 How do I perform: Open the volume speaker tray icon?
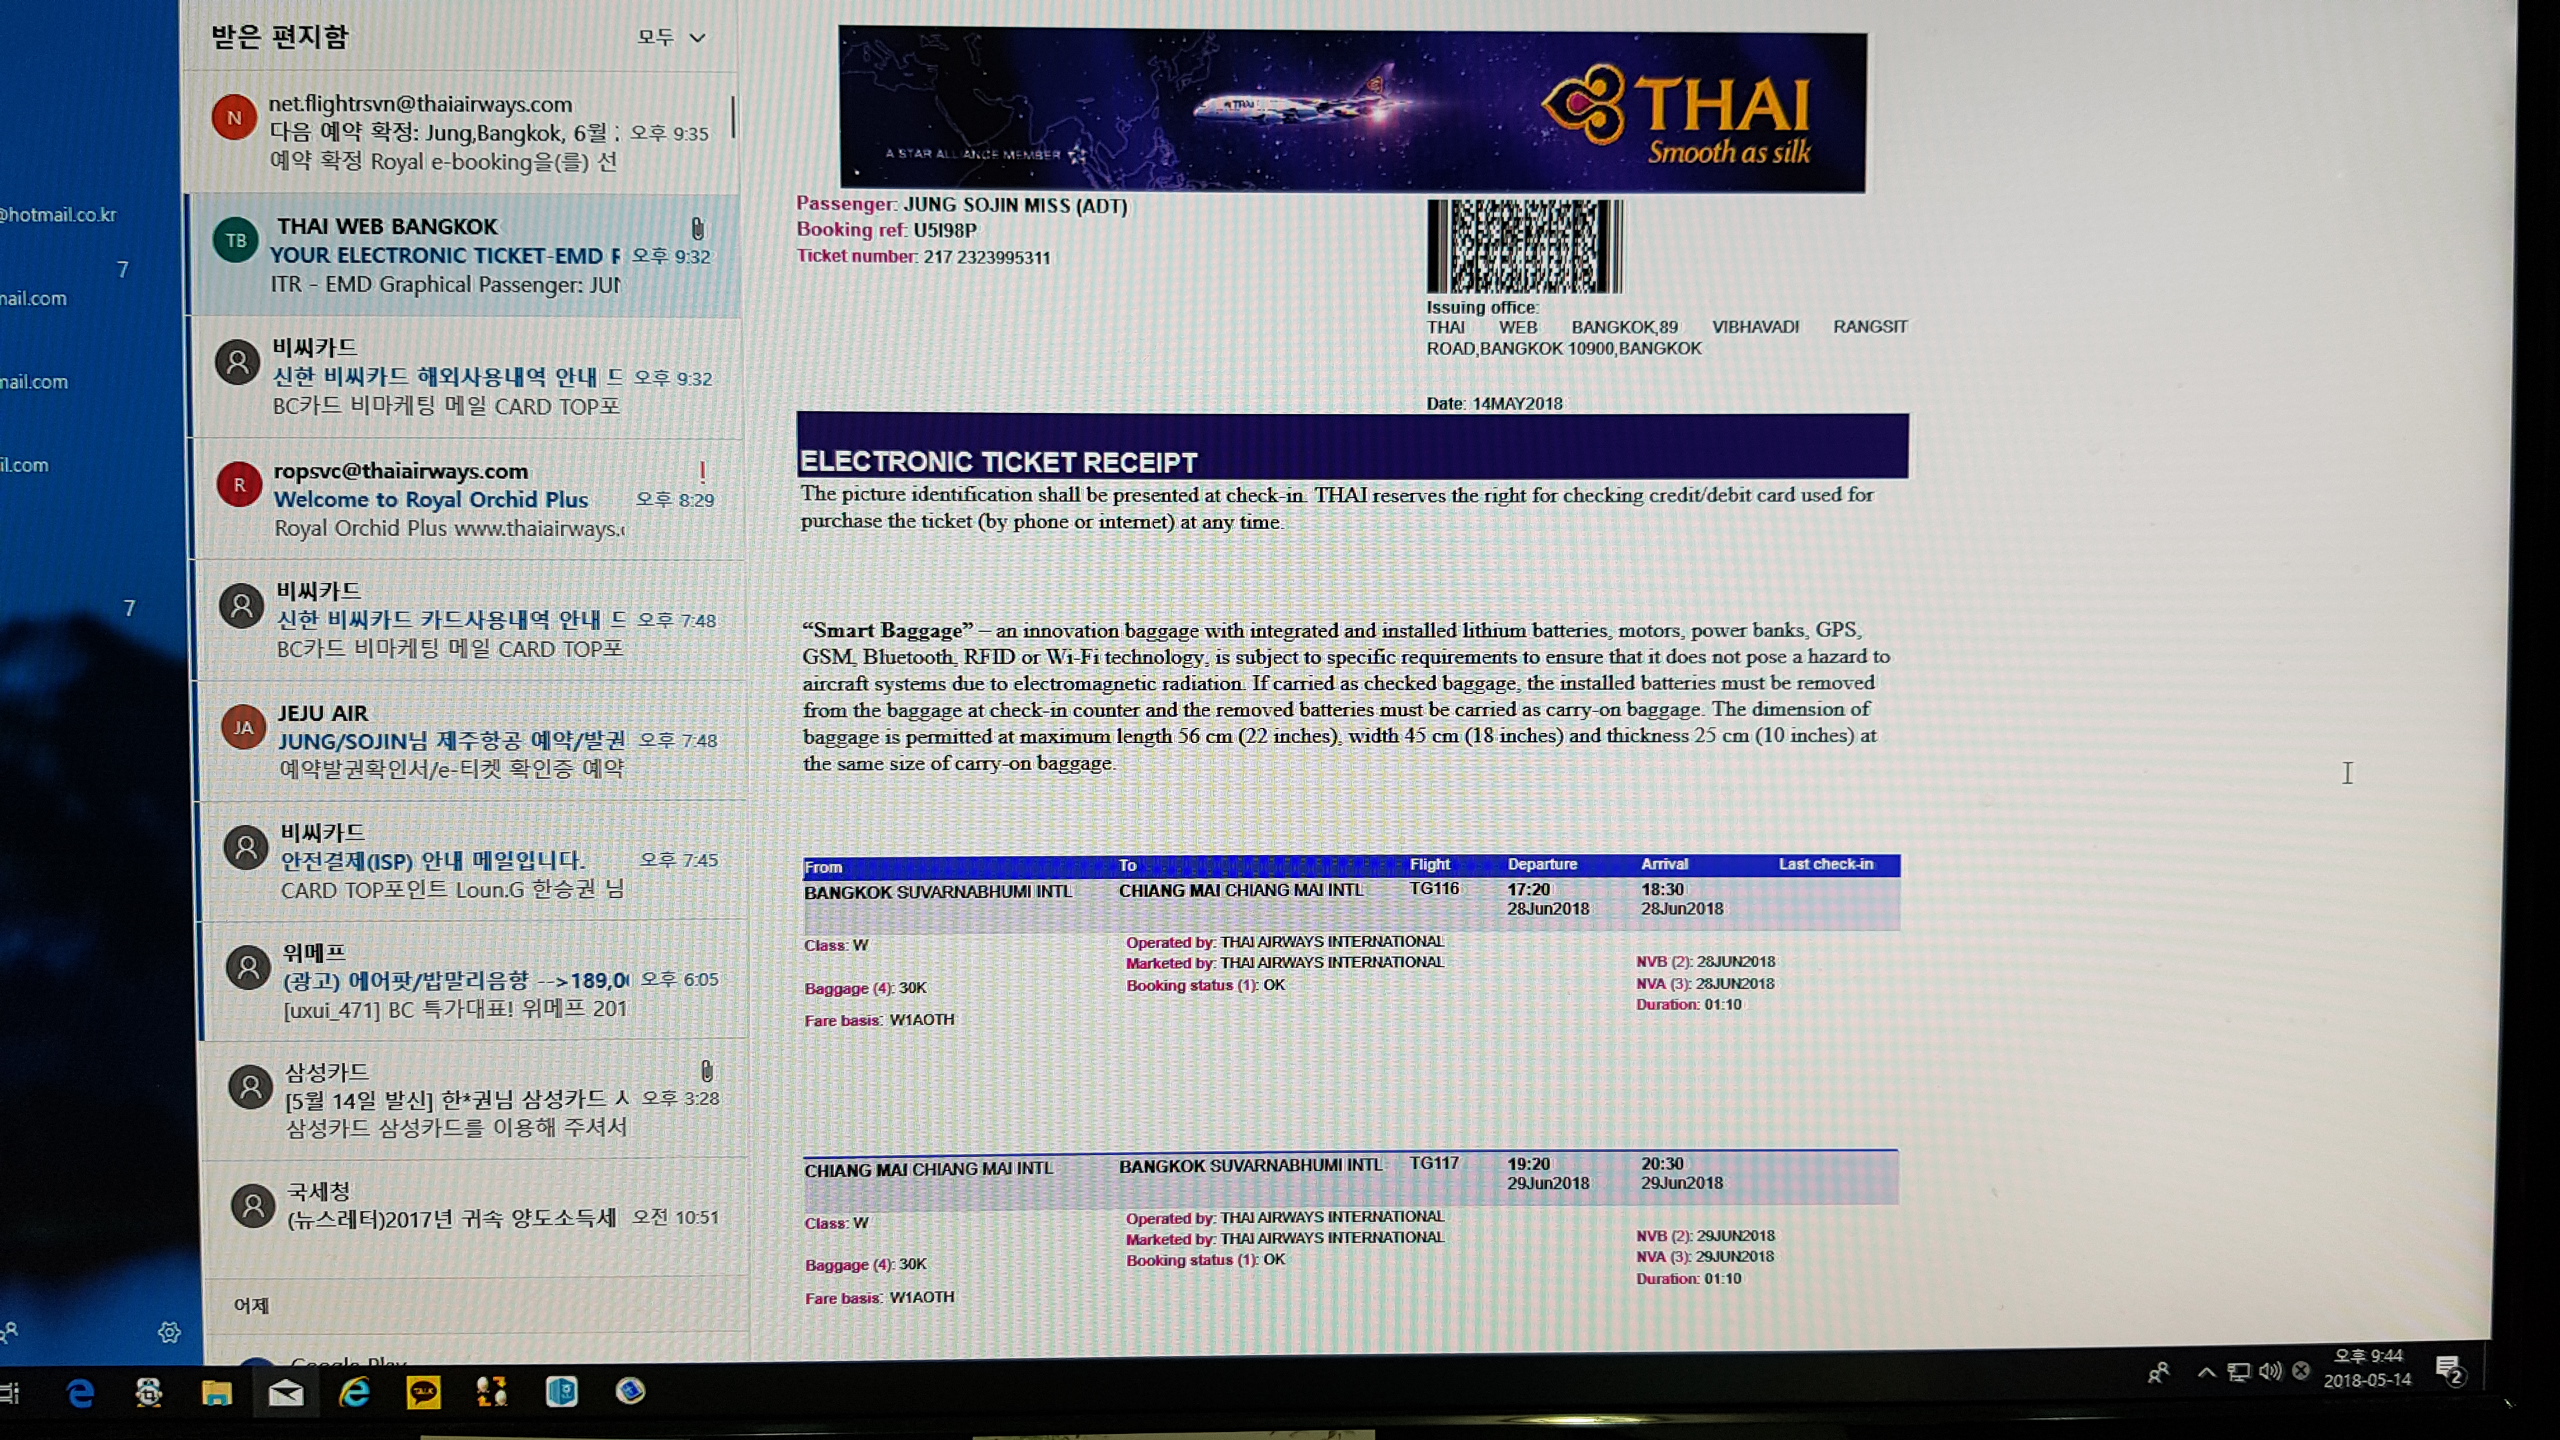2269,1371
